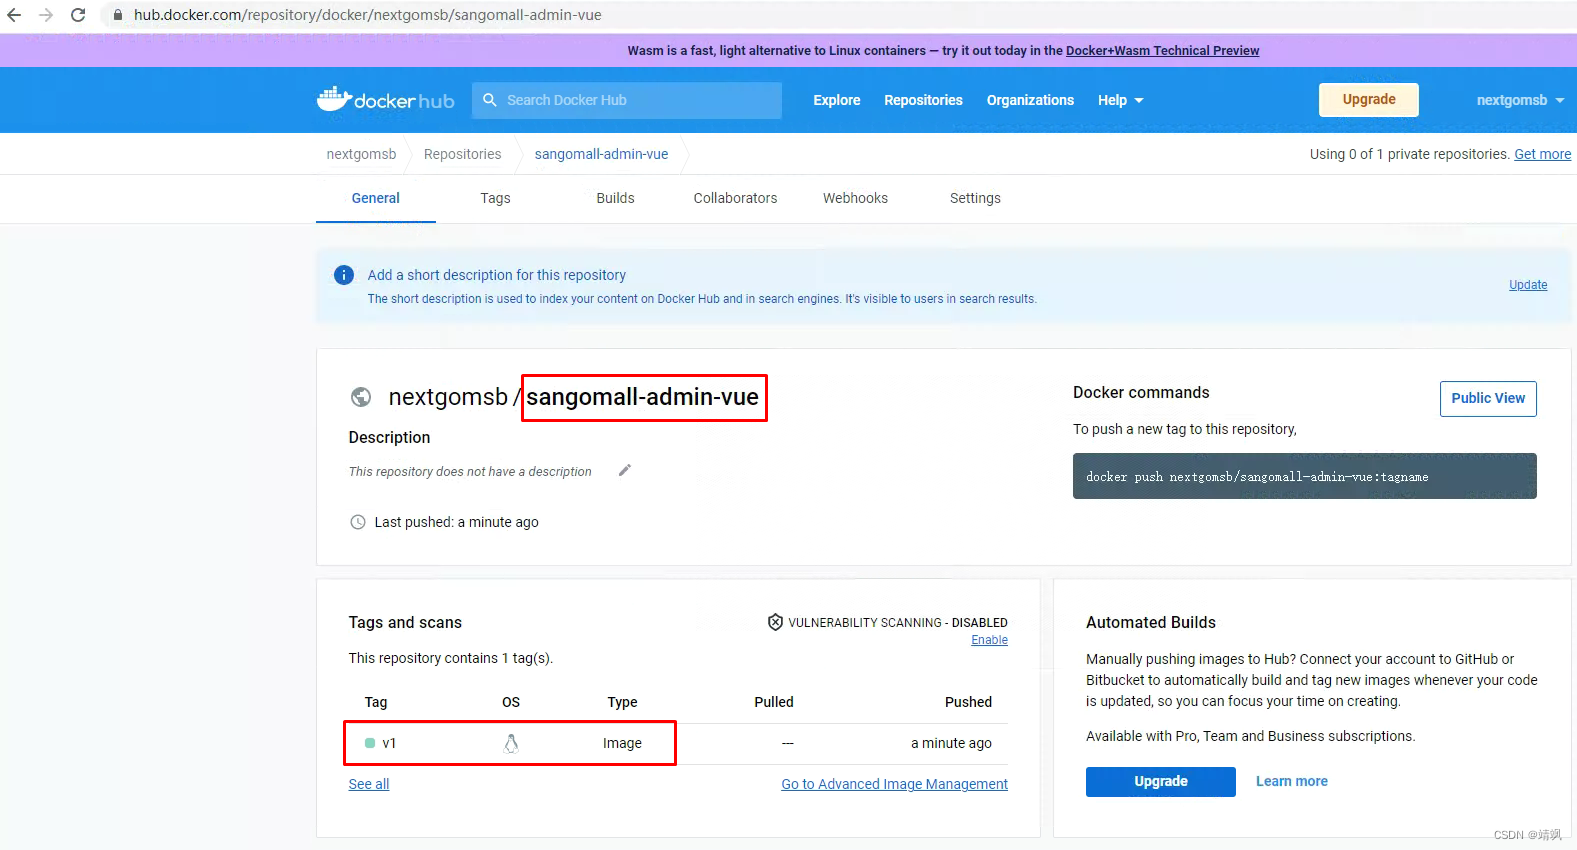This screenshot has width=1577, height=850.
Task: Click the Pulled column header
Action: [774, 702]
